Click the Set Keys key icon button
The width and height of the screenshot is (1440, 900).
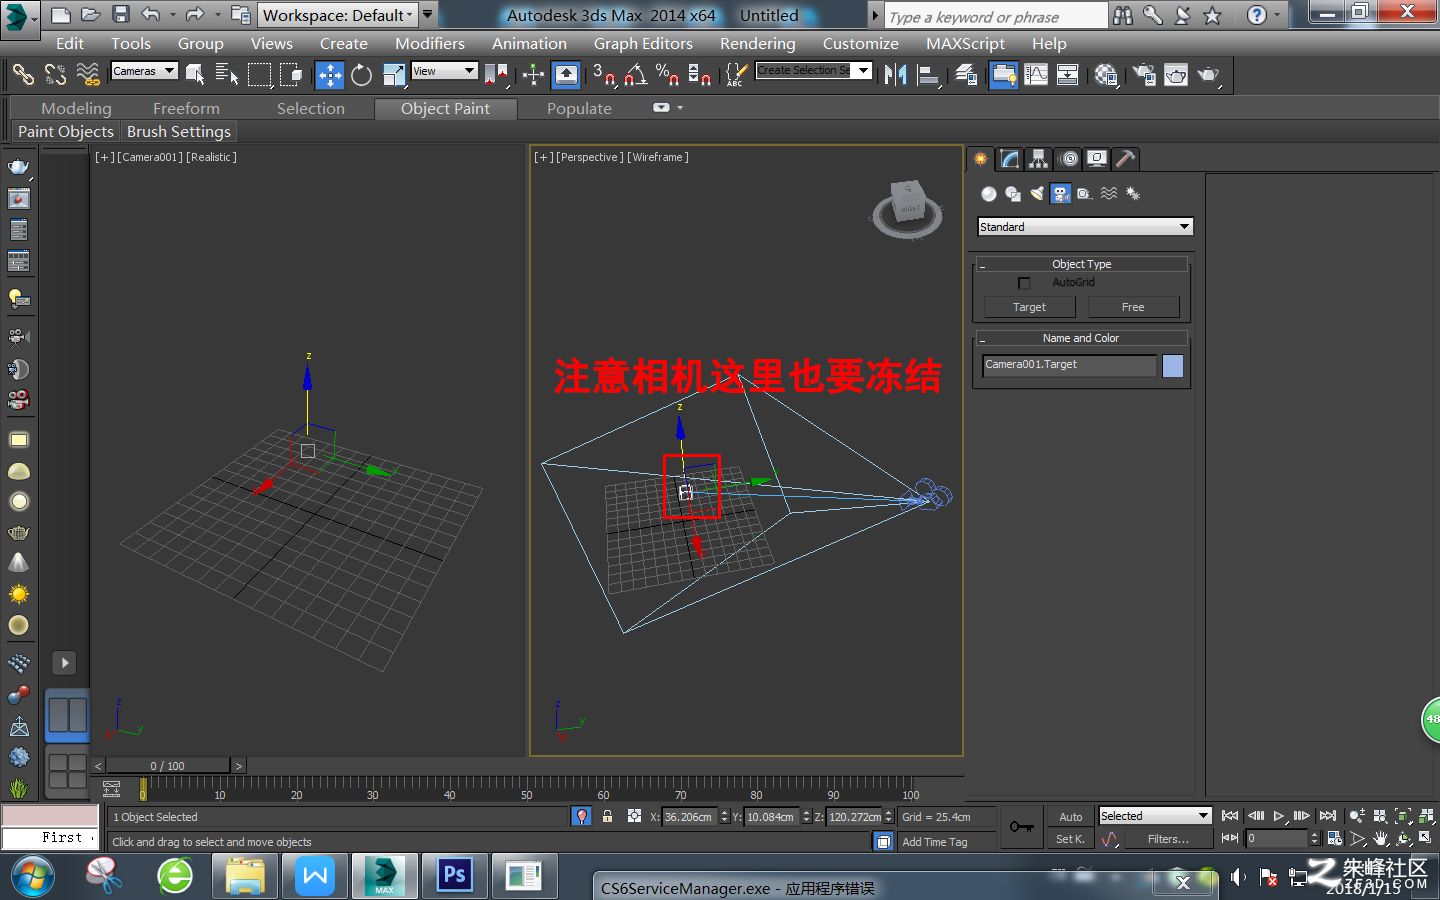coord(1021,827)
